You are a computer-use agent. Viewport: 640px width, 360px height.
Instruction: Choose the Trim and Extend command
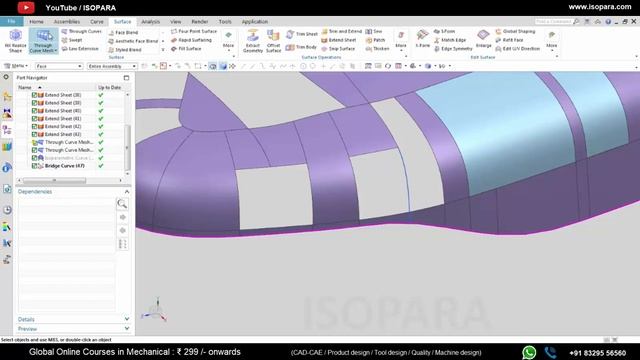coord(342,31)
